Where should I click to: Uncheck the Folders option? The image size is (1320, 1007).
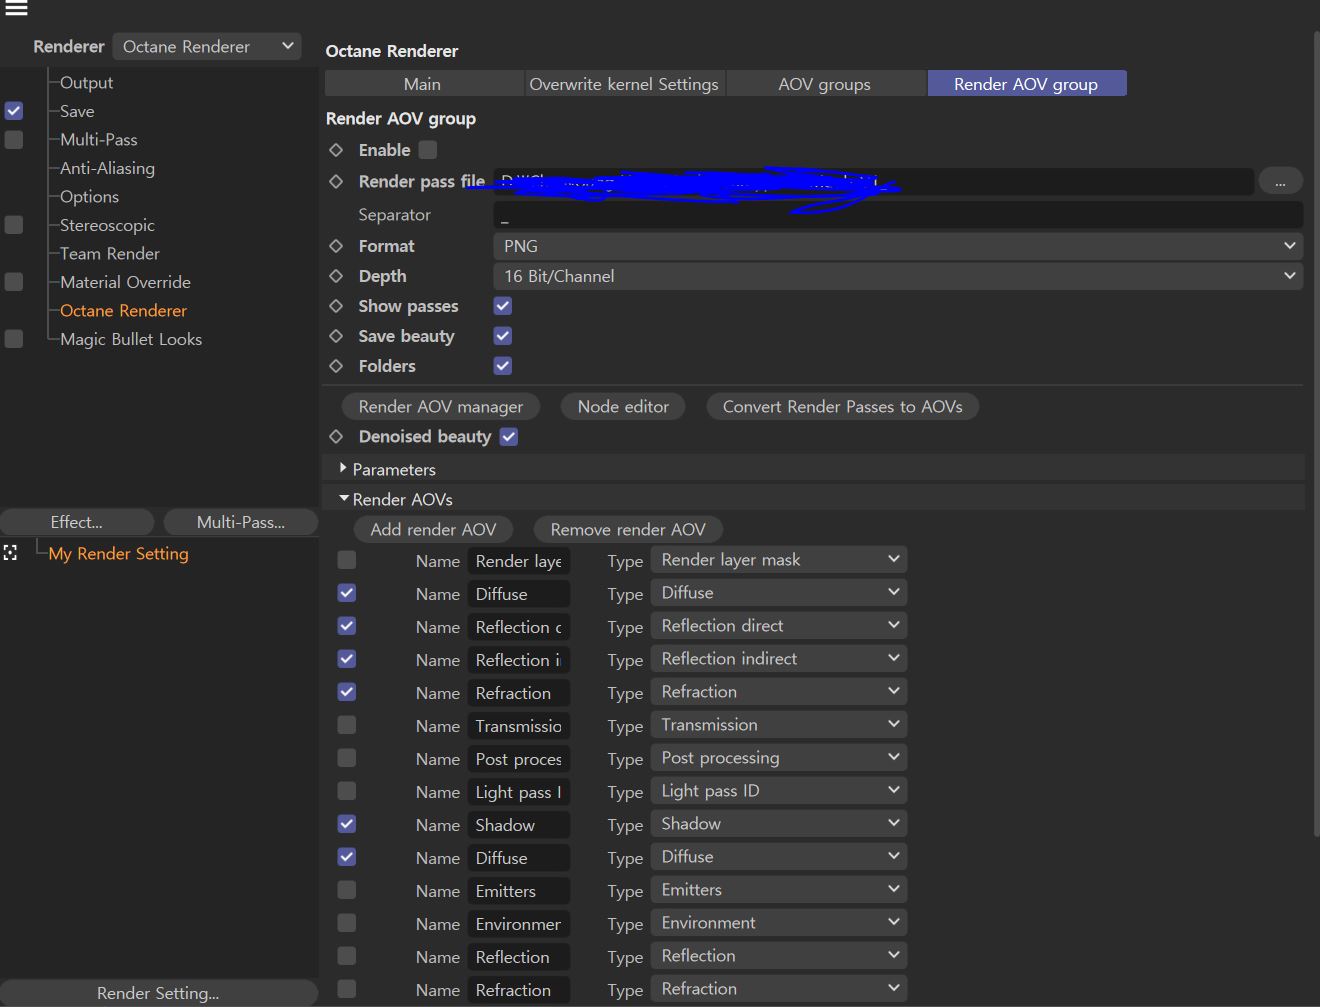point(503,366)
